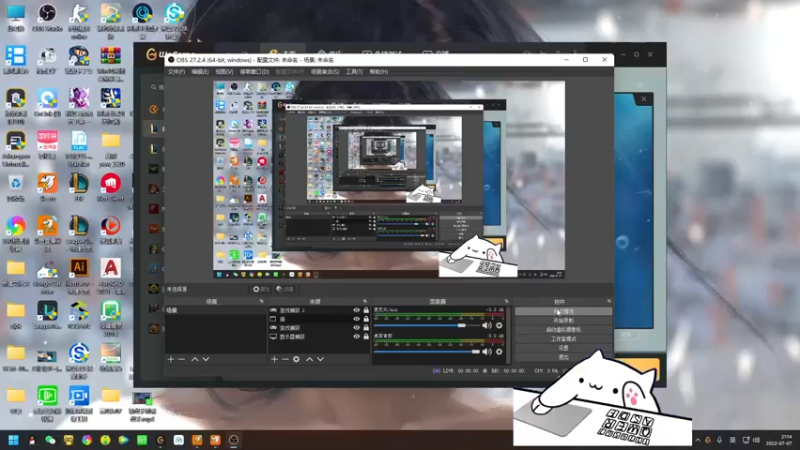
Task: Toggle visibility of the 猫 source
Action: [357, 319]
